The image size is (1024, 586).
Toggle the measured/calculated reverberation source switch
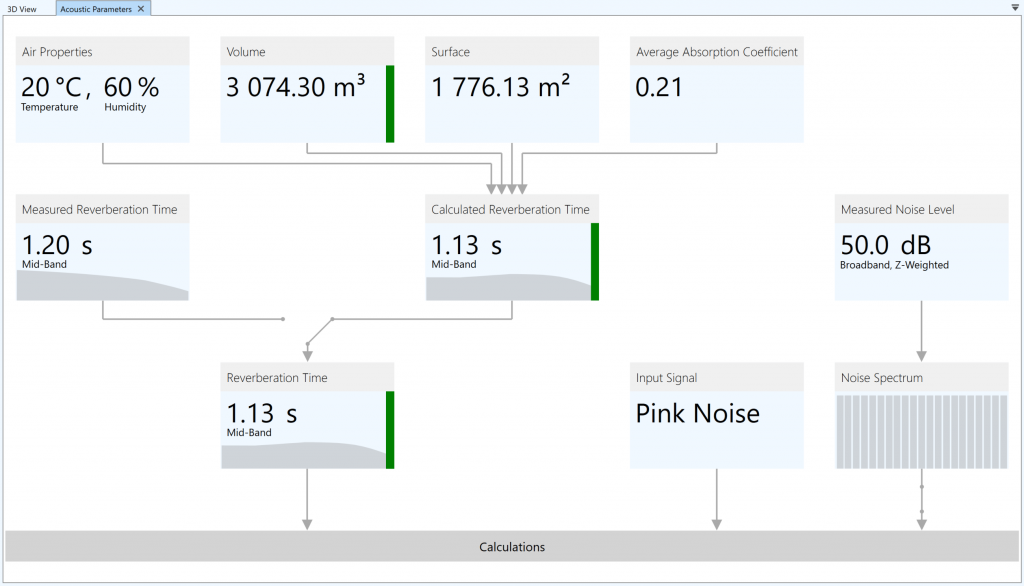pyautogui.click(x=319, y=331)
